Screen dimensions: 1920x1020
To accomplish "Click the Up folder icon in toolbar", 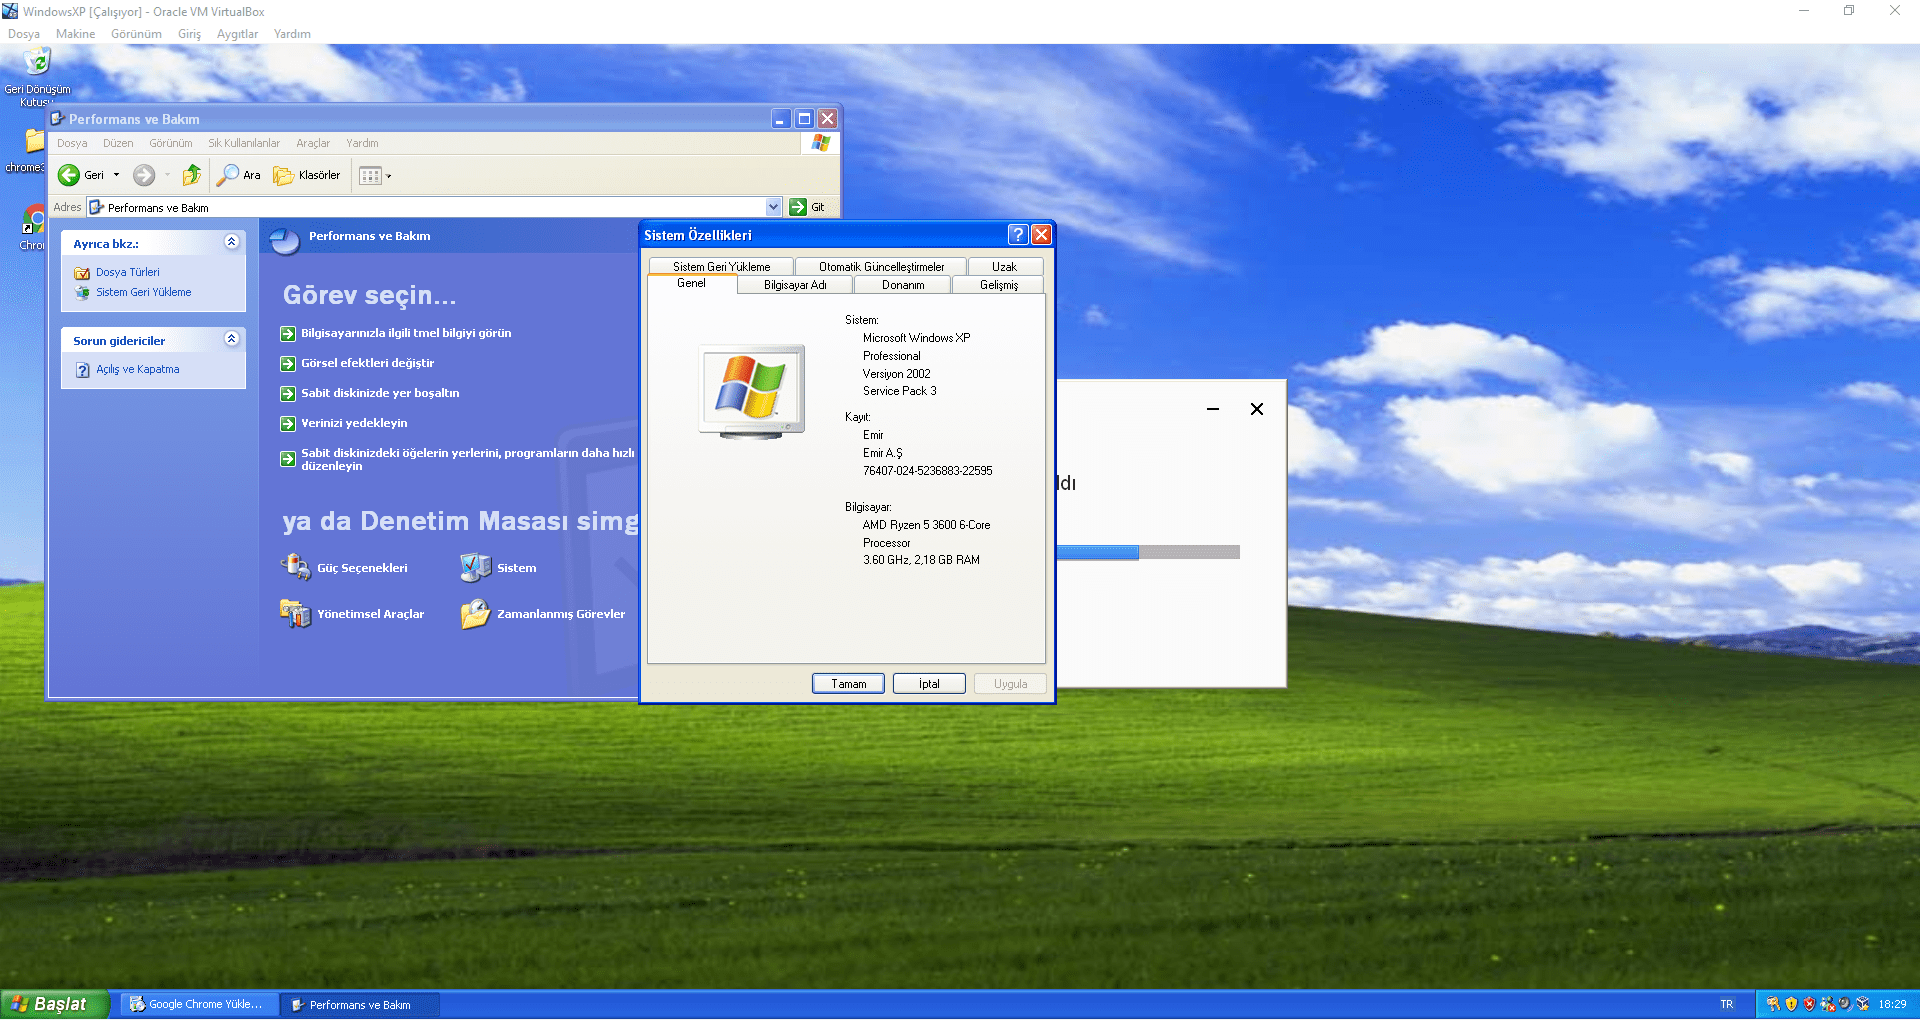I will coord(192,176).
